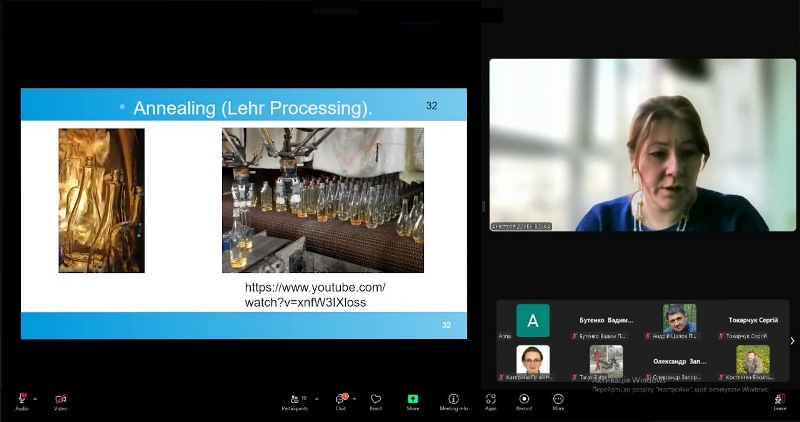Select the participant tile with letter A avatar
Screen dimensions: 800x422
click(x=533, y=320)
